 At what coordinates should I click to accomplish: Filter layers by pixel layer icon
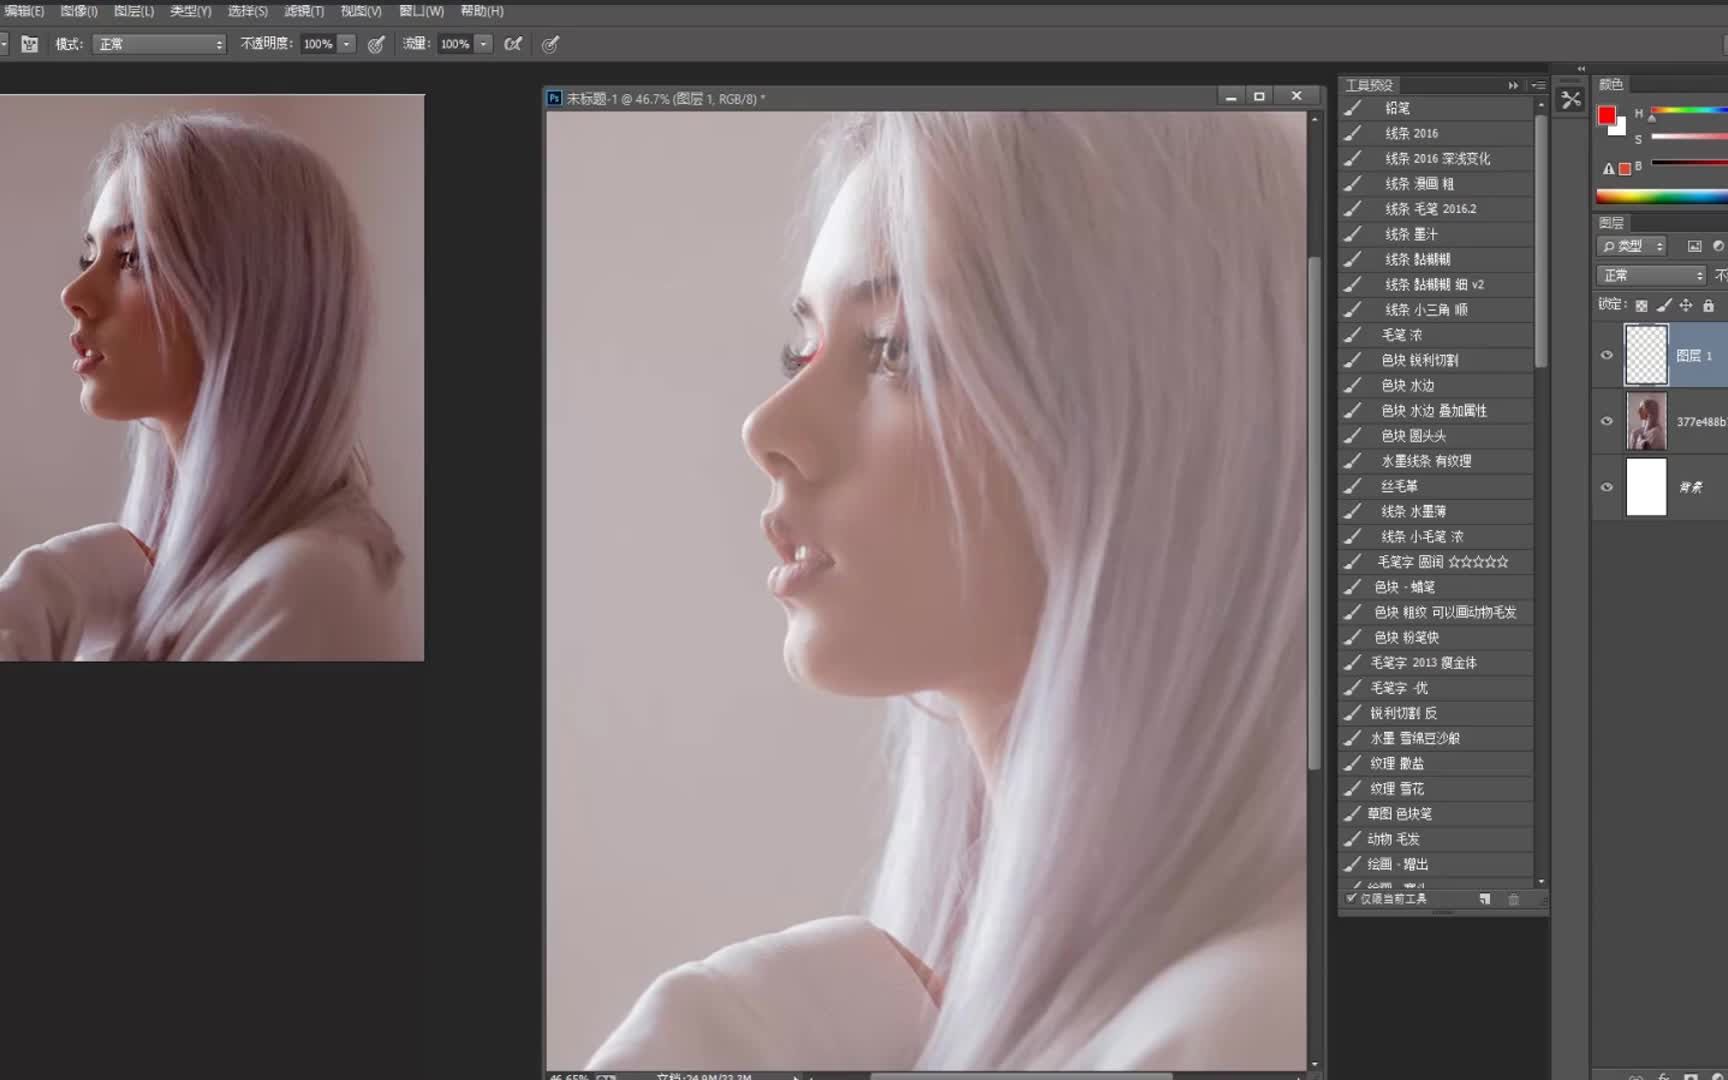pyautogui.click(x=1694, y=246)
